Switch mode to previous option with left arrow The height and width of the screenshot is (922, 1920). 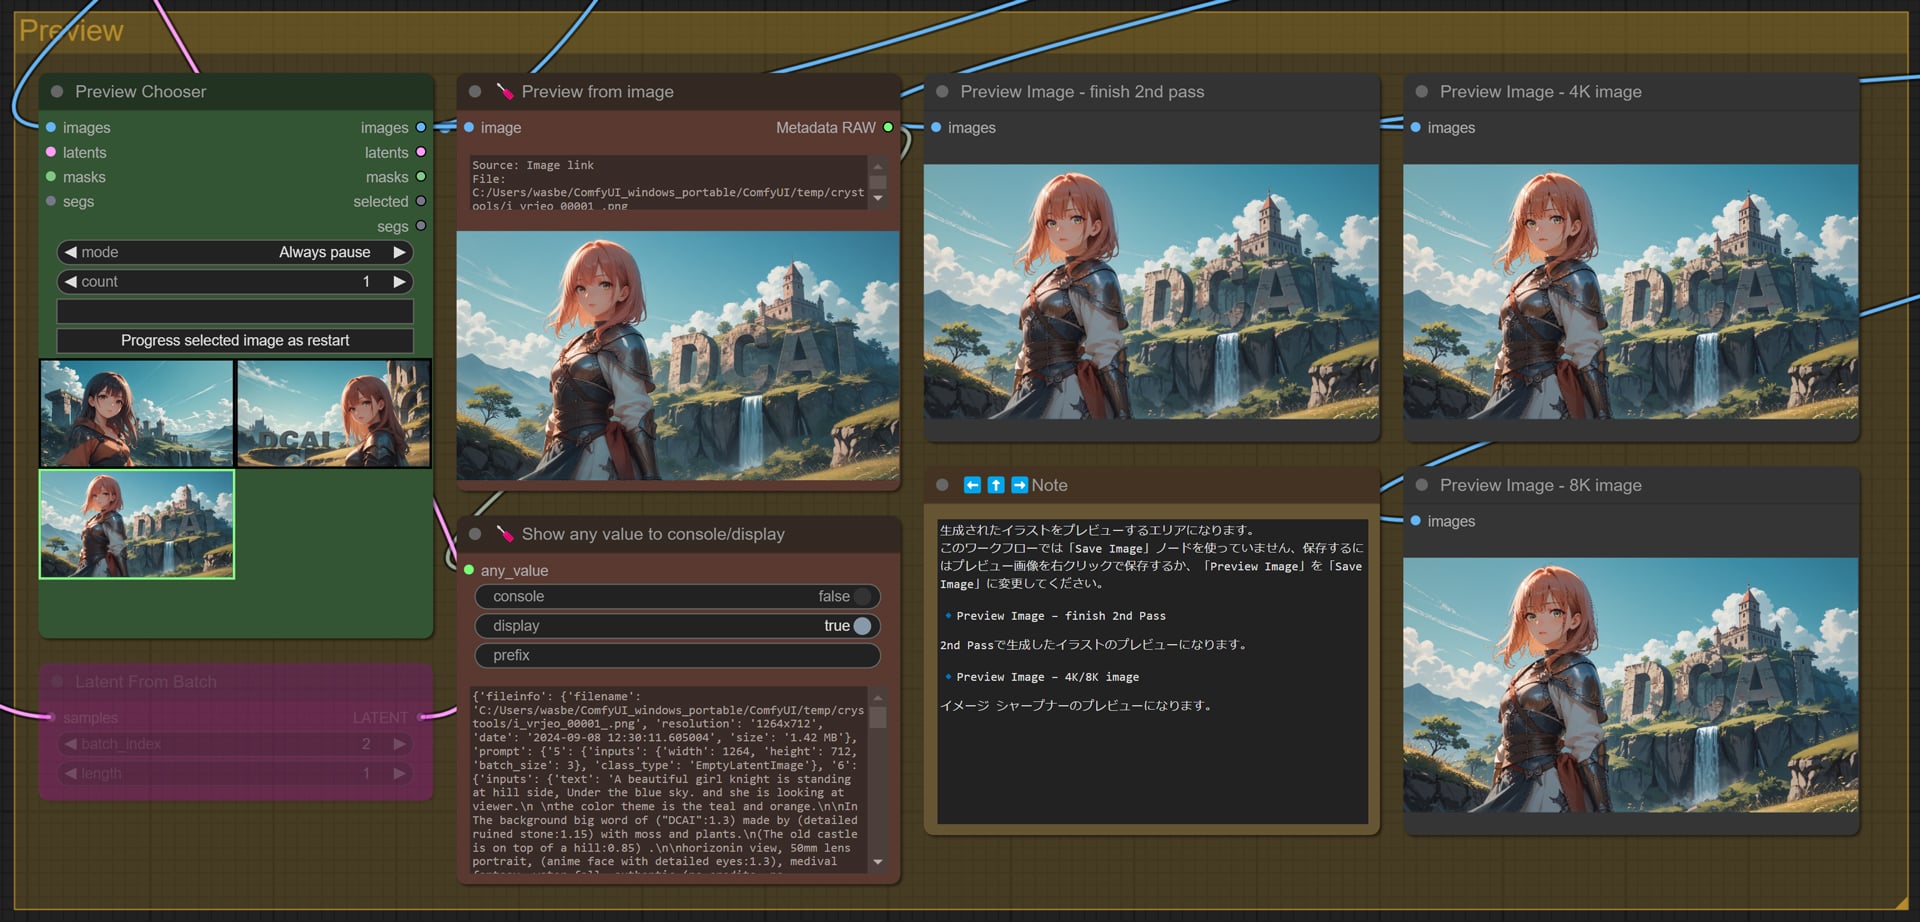[x=70, y=252]
